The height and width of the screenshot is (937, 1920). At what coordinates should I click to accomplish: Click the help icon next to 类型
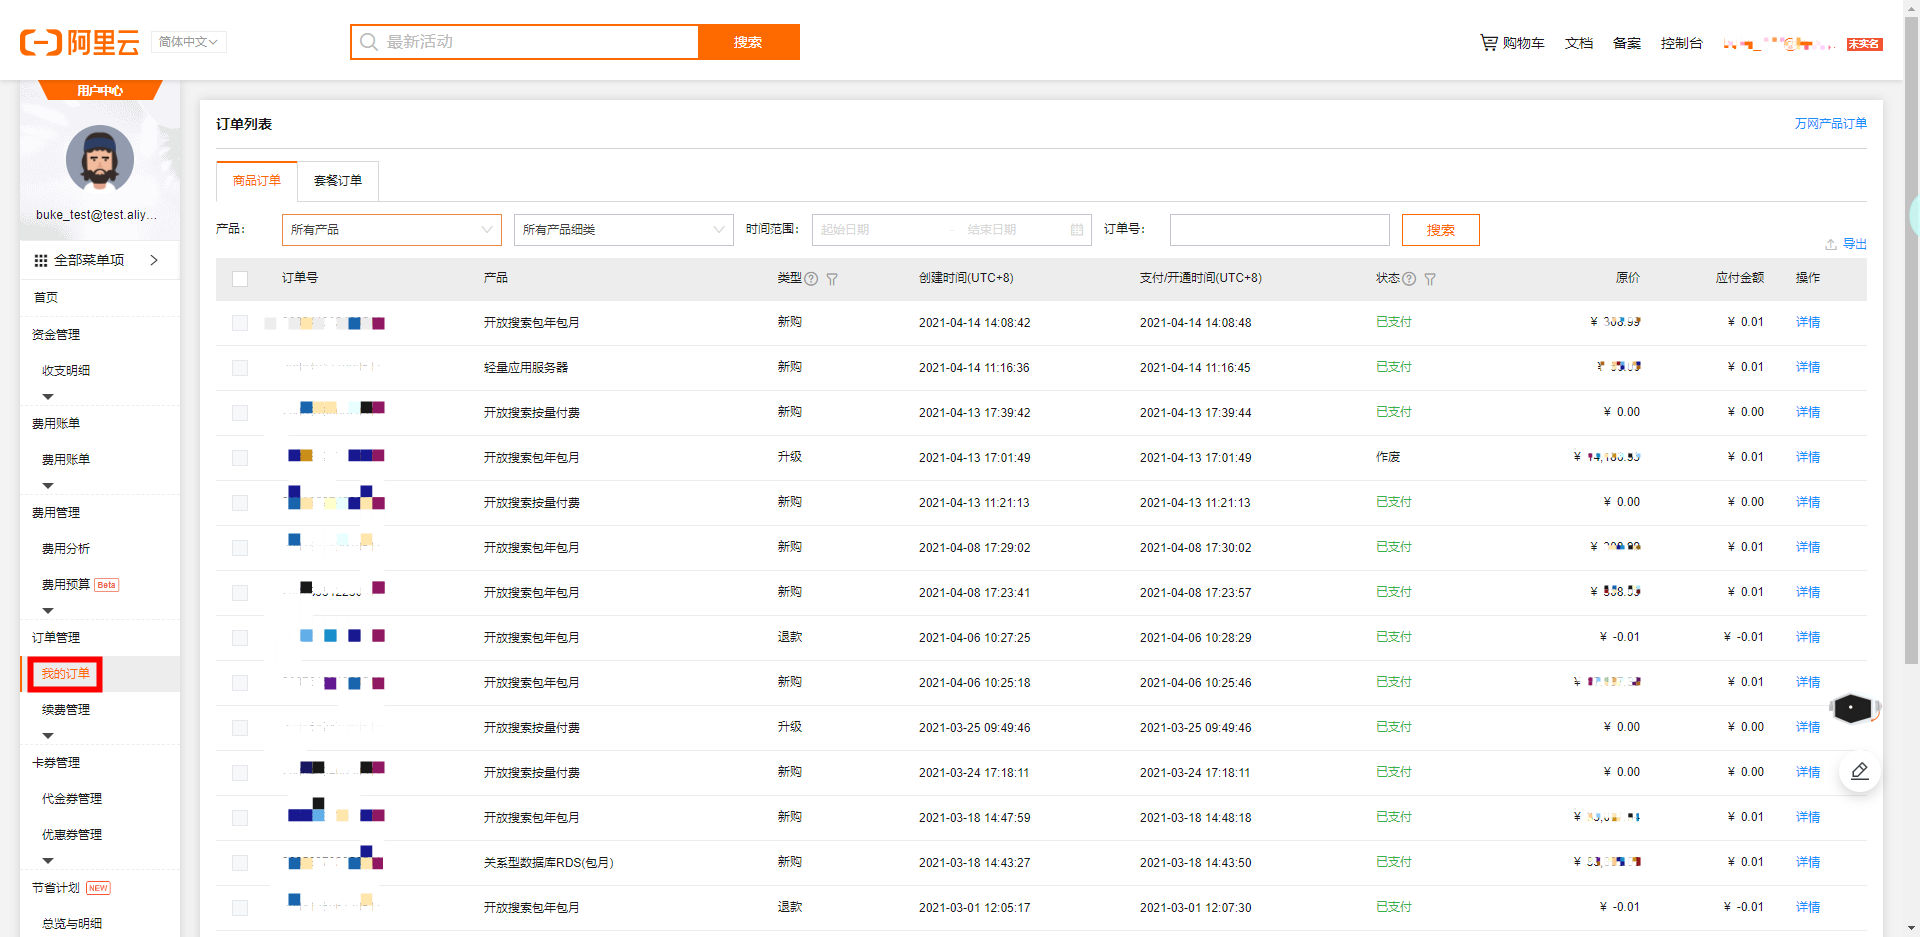[811, 279]
